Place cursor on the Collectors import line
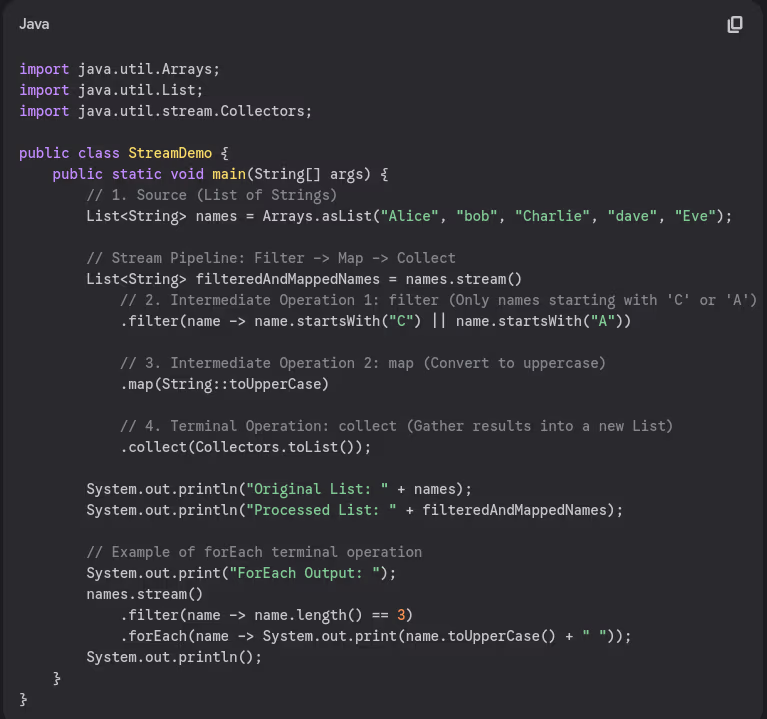Image resolution: width=767 pixels, height=719 pixels. coord(166,111)
